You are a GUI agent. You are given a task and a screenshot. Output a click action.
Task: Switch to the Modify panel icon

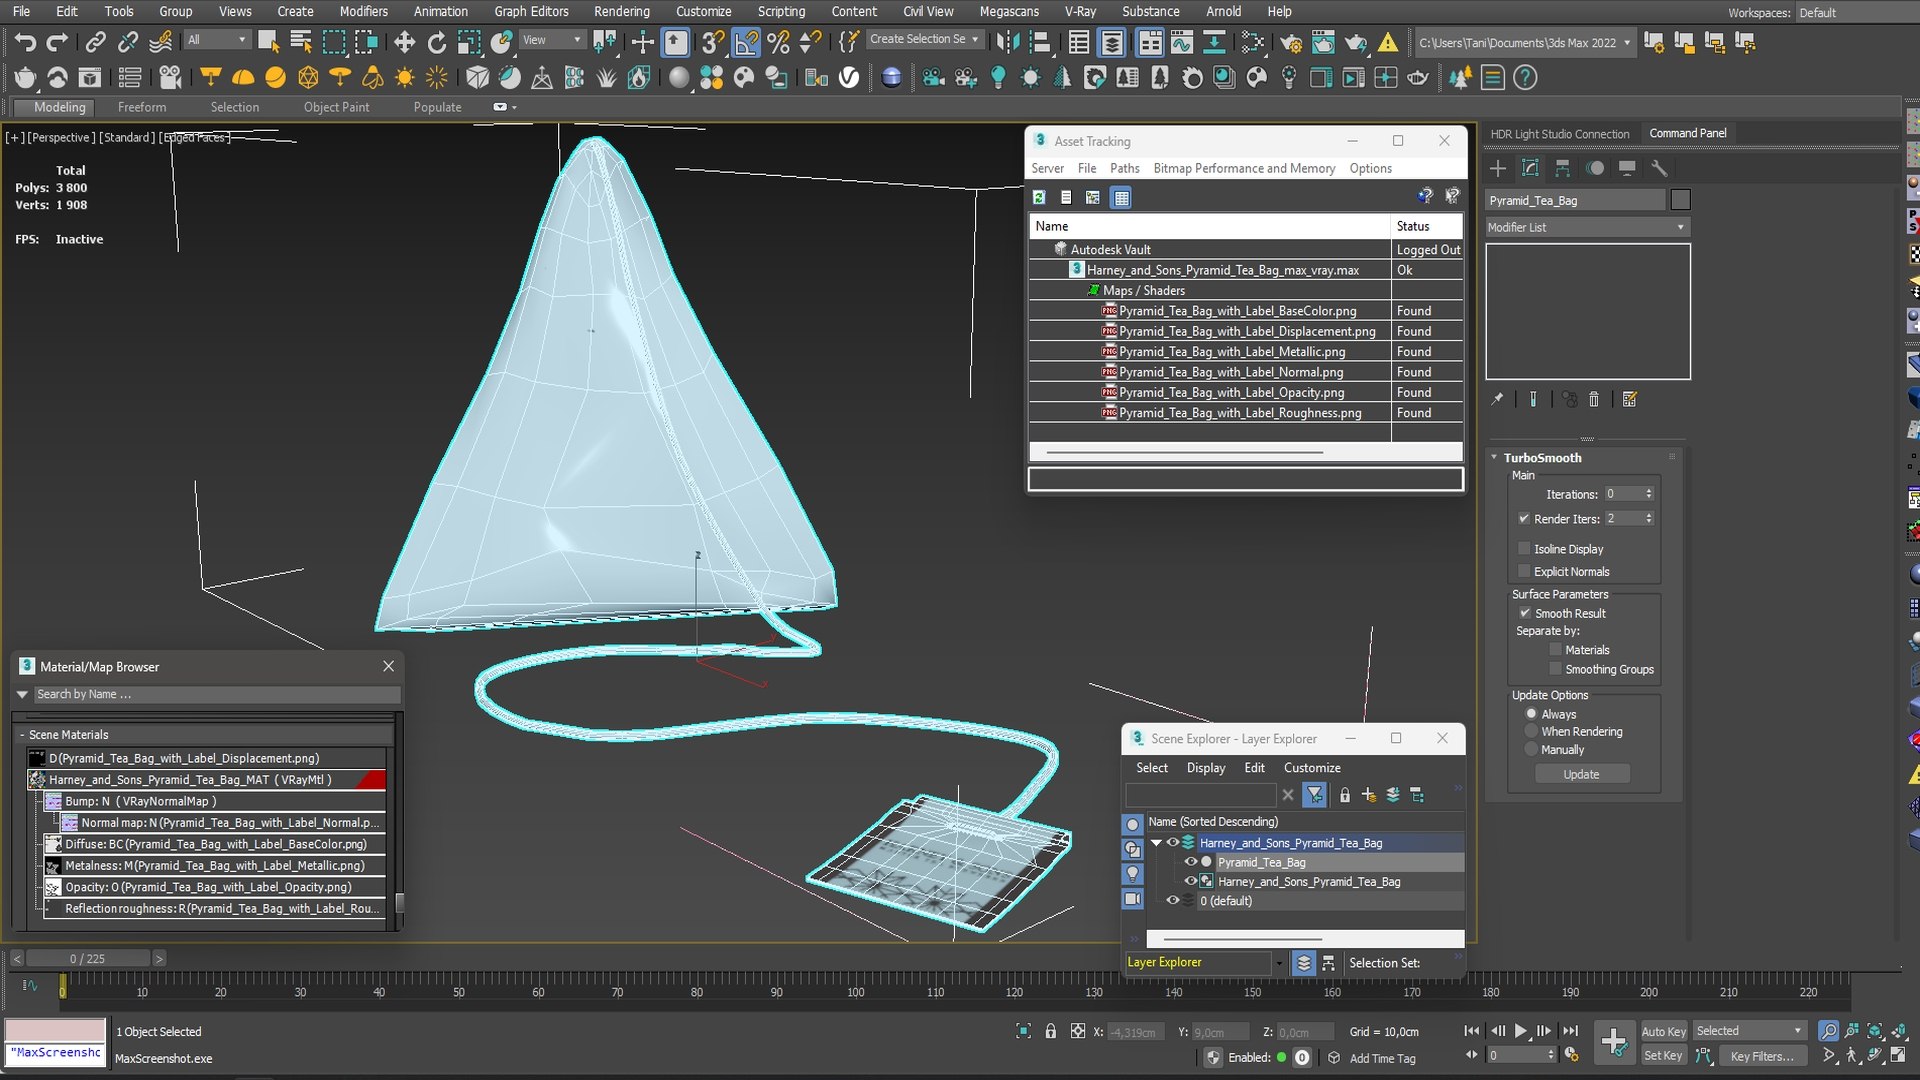(x=1530, y=168)
